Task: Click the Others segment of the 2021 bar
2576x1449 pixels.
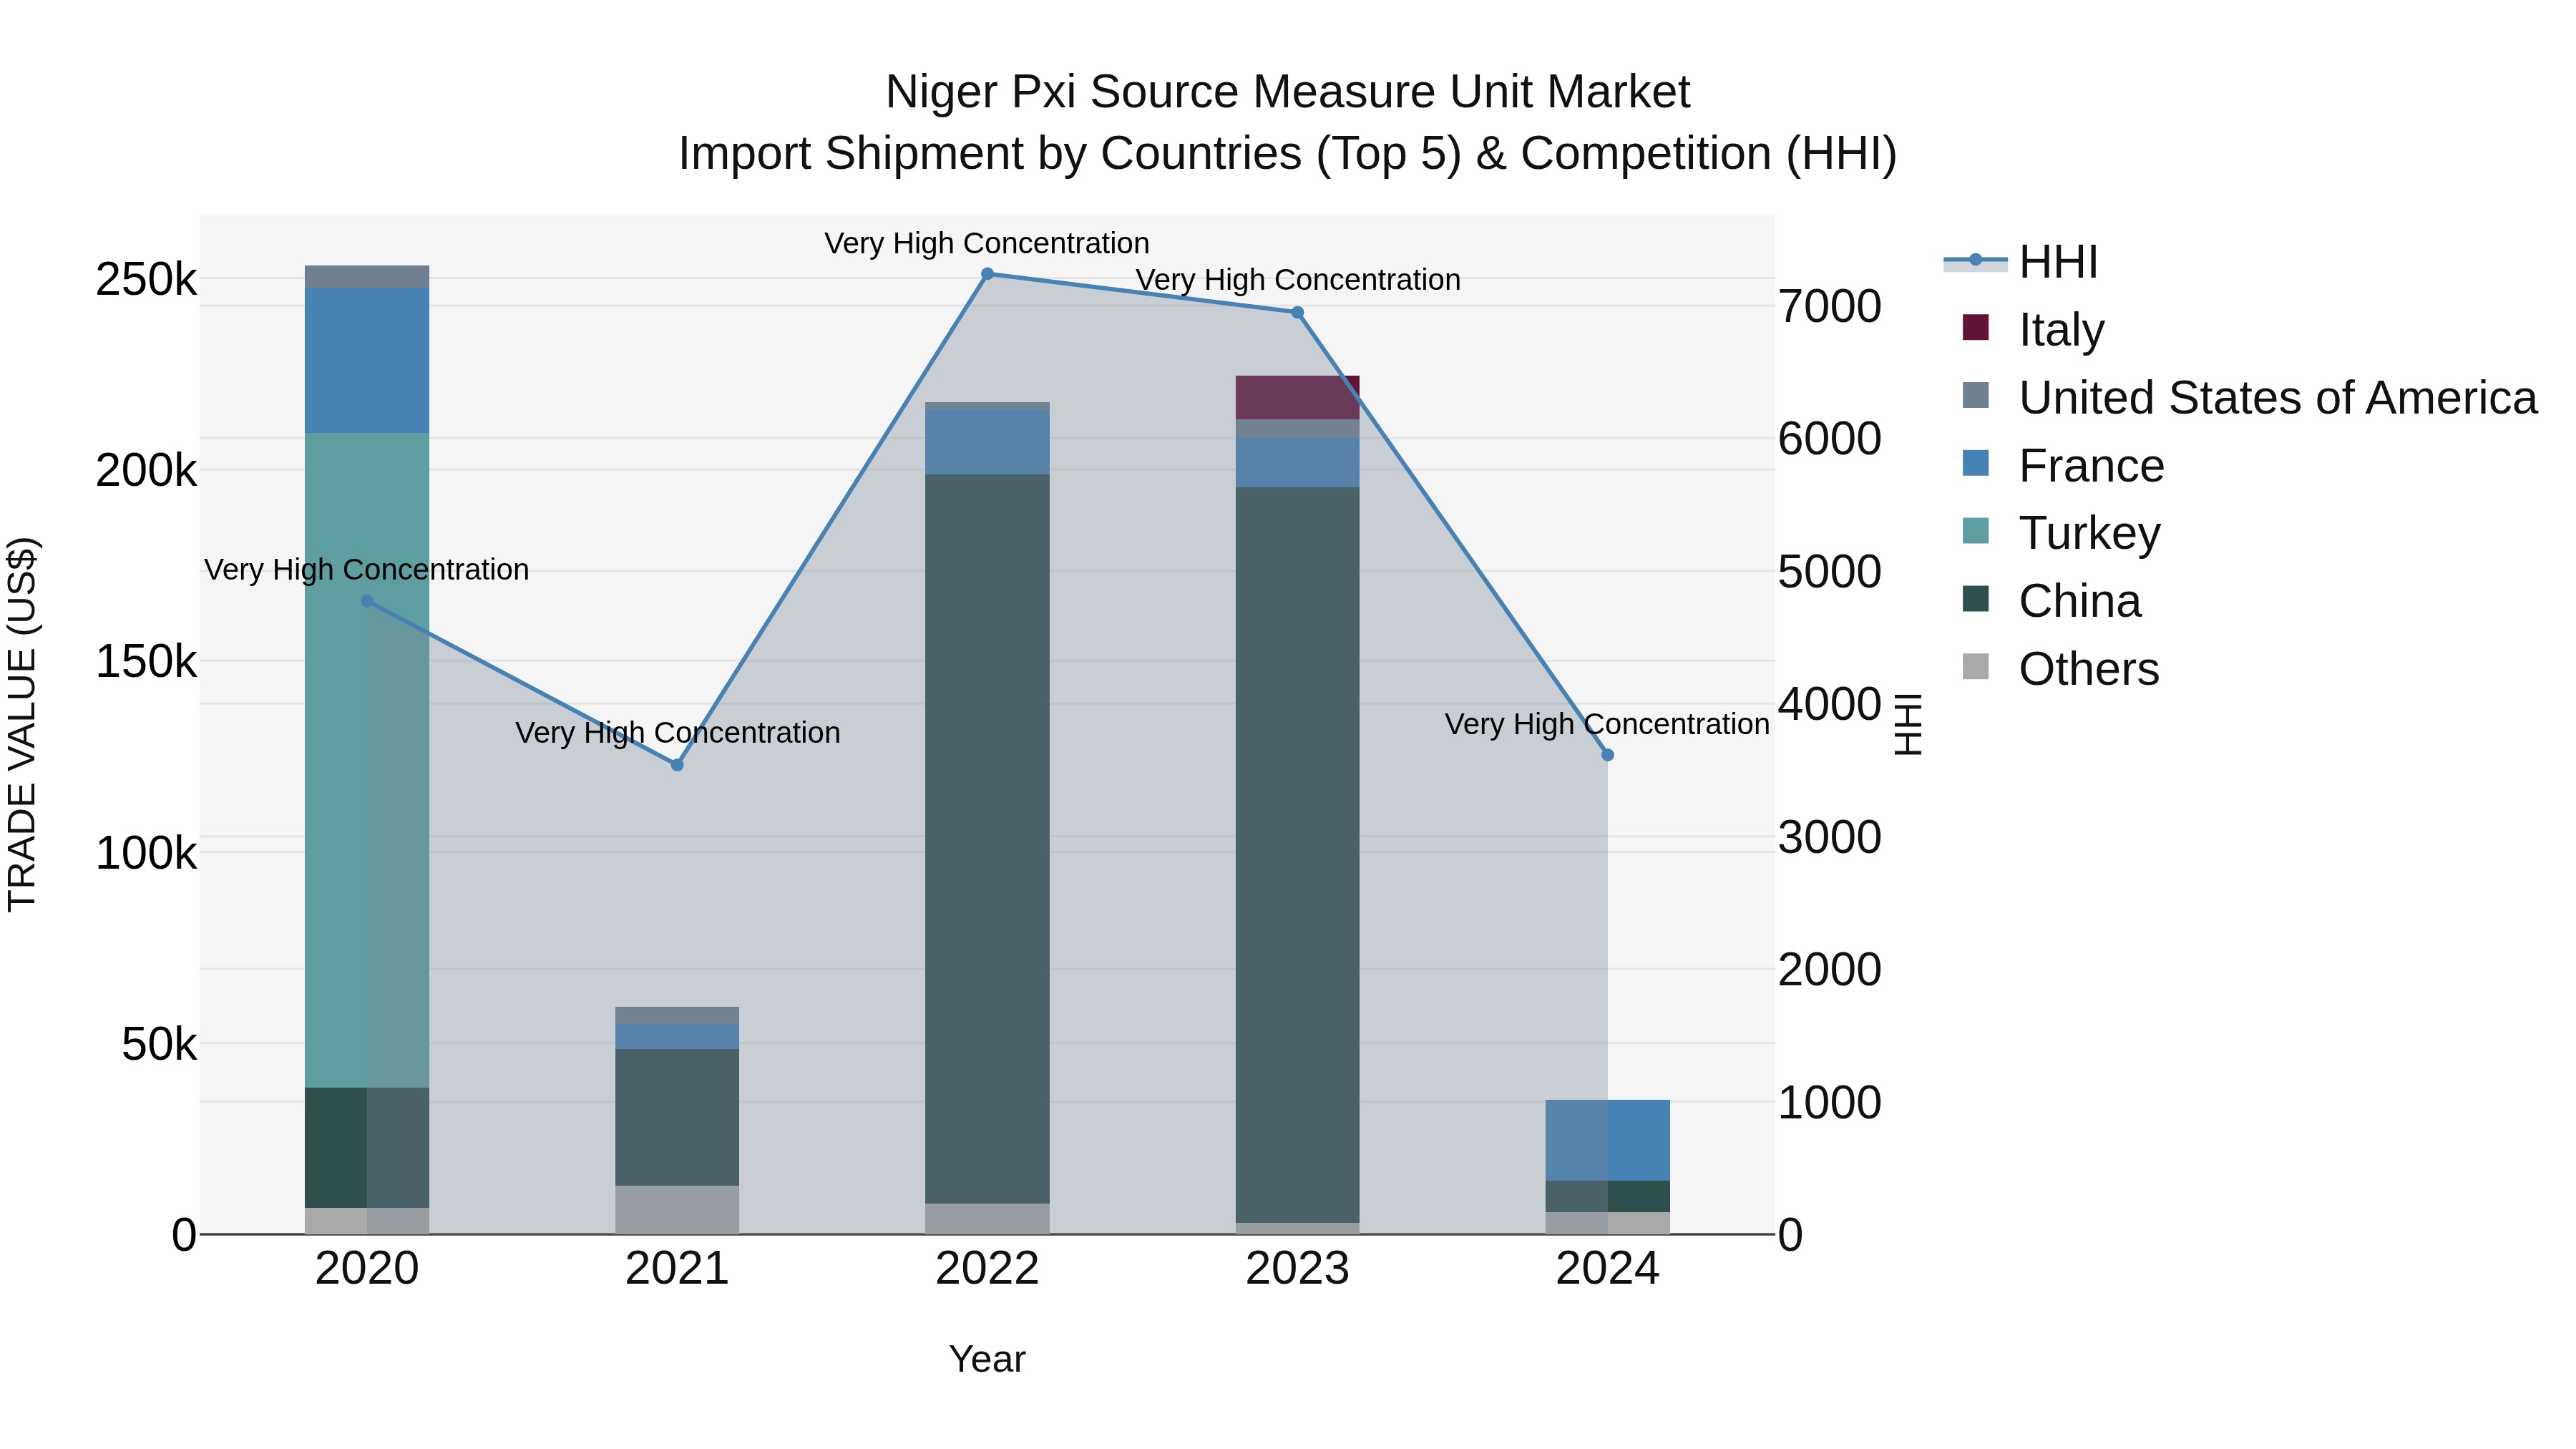Action: tap(677, 1210)
